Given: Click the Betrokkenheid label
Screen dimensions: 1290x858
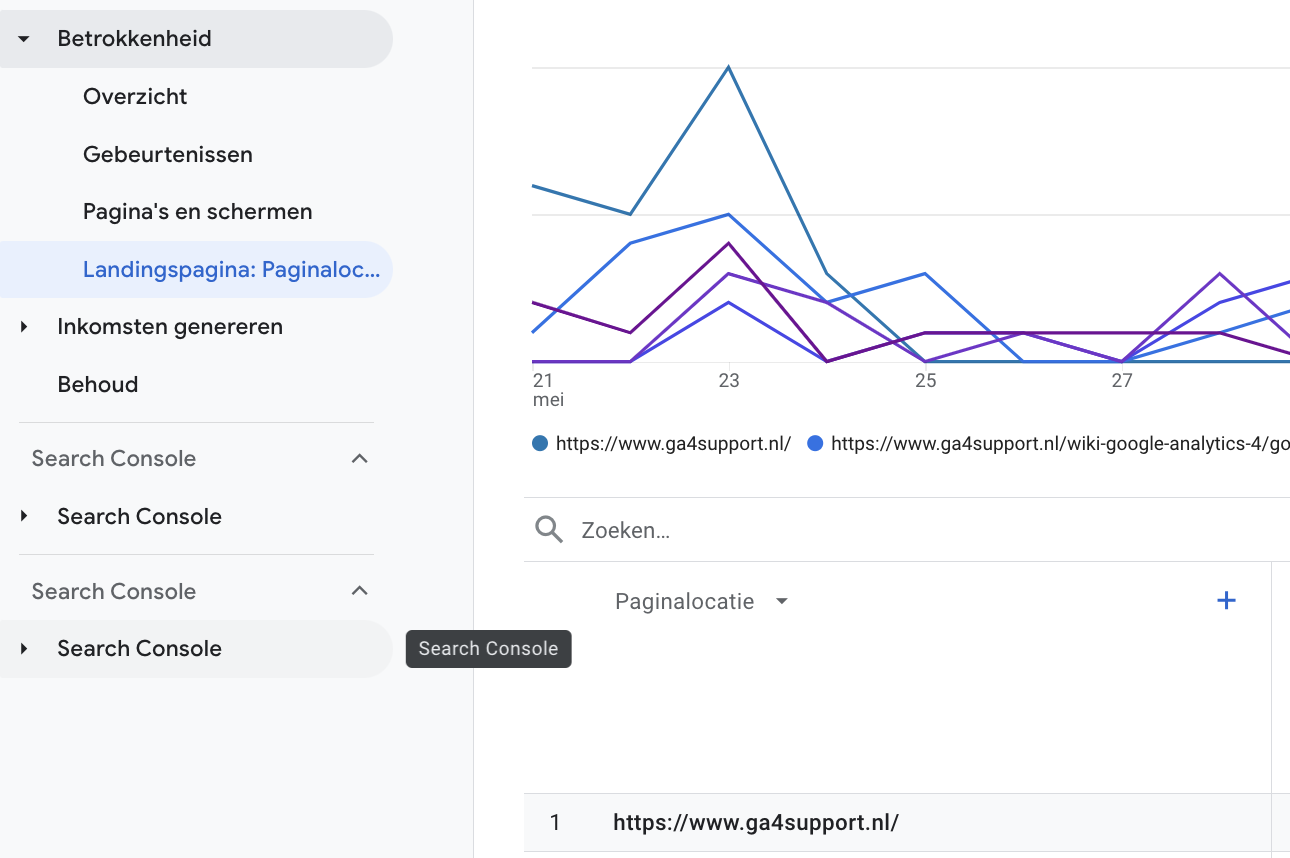Looking at the screenshot, I should 134,39.
